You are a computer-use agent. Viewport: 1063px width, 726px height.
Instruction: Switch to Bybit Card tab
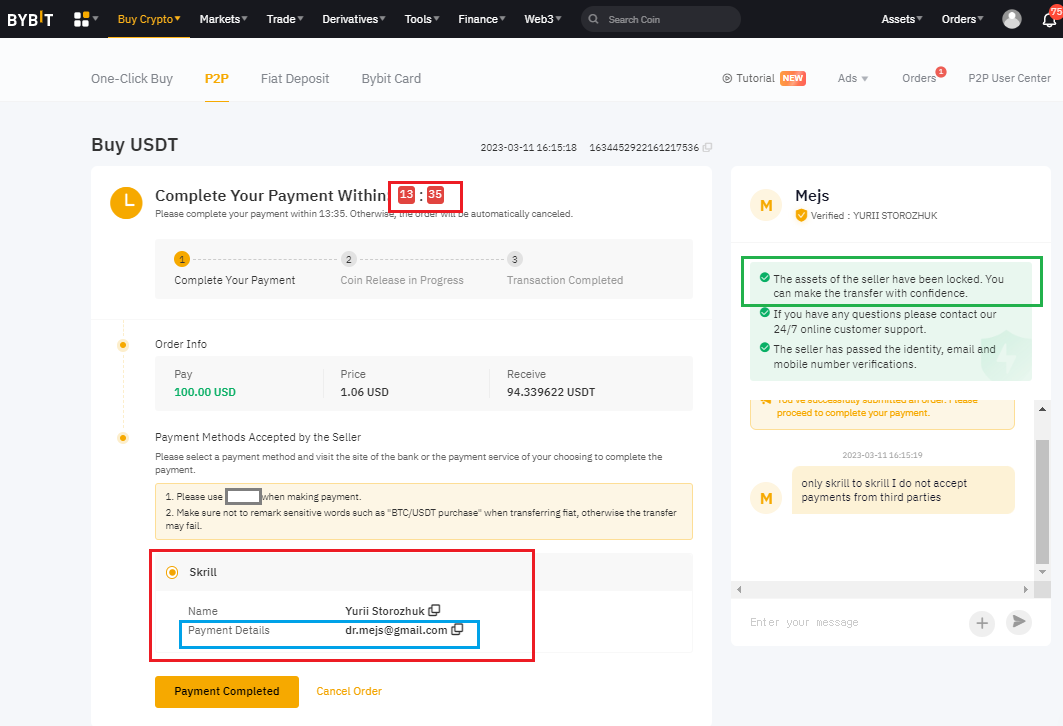[391, 78]
